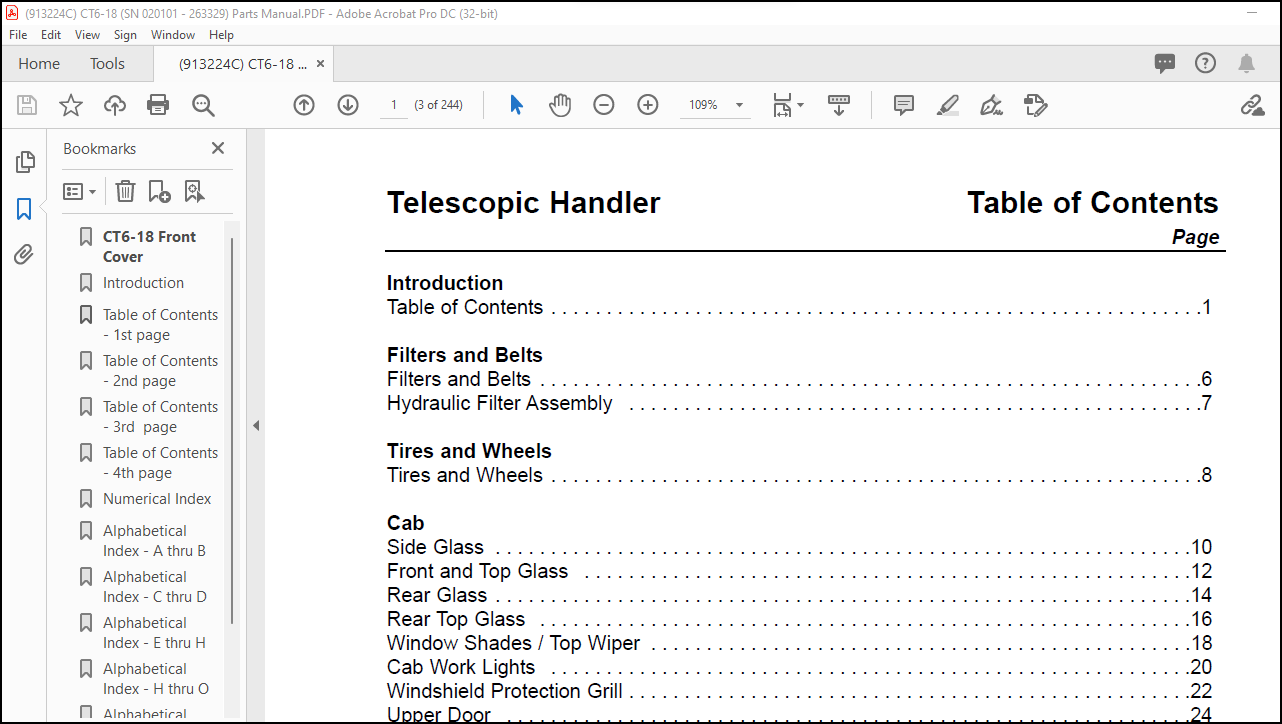Open Table of Contents 2nd page bookmark

(160, 370)
